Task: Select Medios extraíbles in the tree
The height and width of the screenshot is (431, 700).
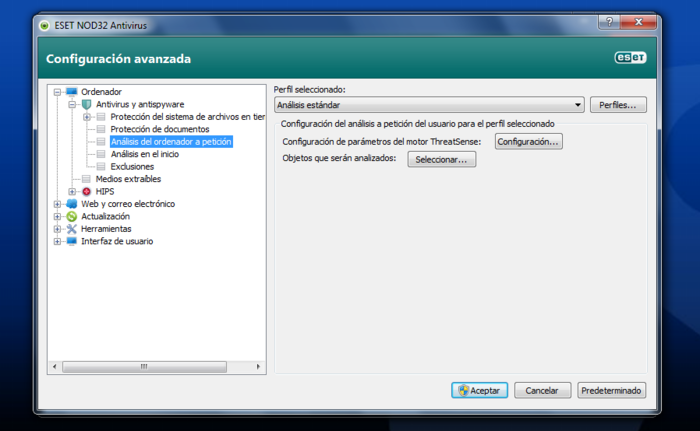Action: pyautogui.click(x=128, y=179)
